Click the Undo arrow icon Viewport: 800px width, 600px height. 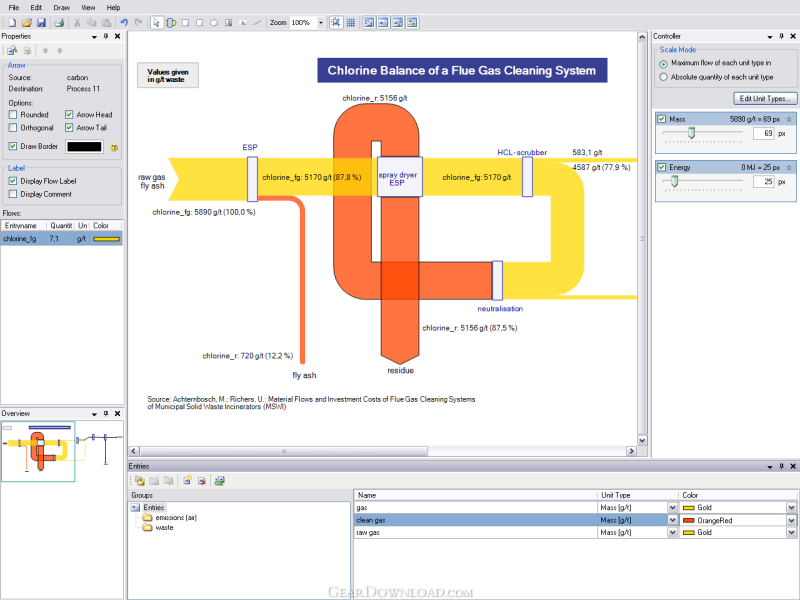click(x=124, y=22)
